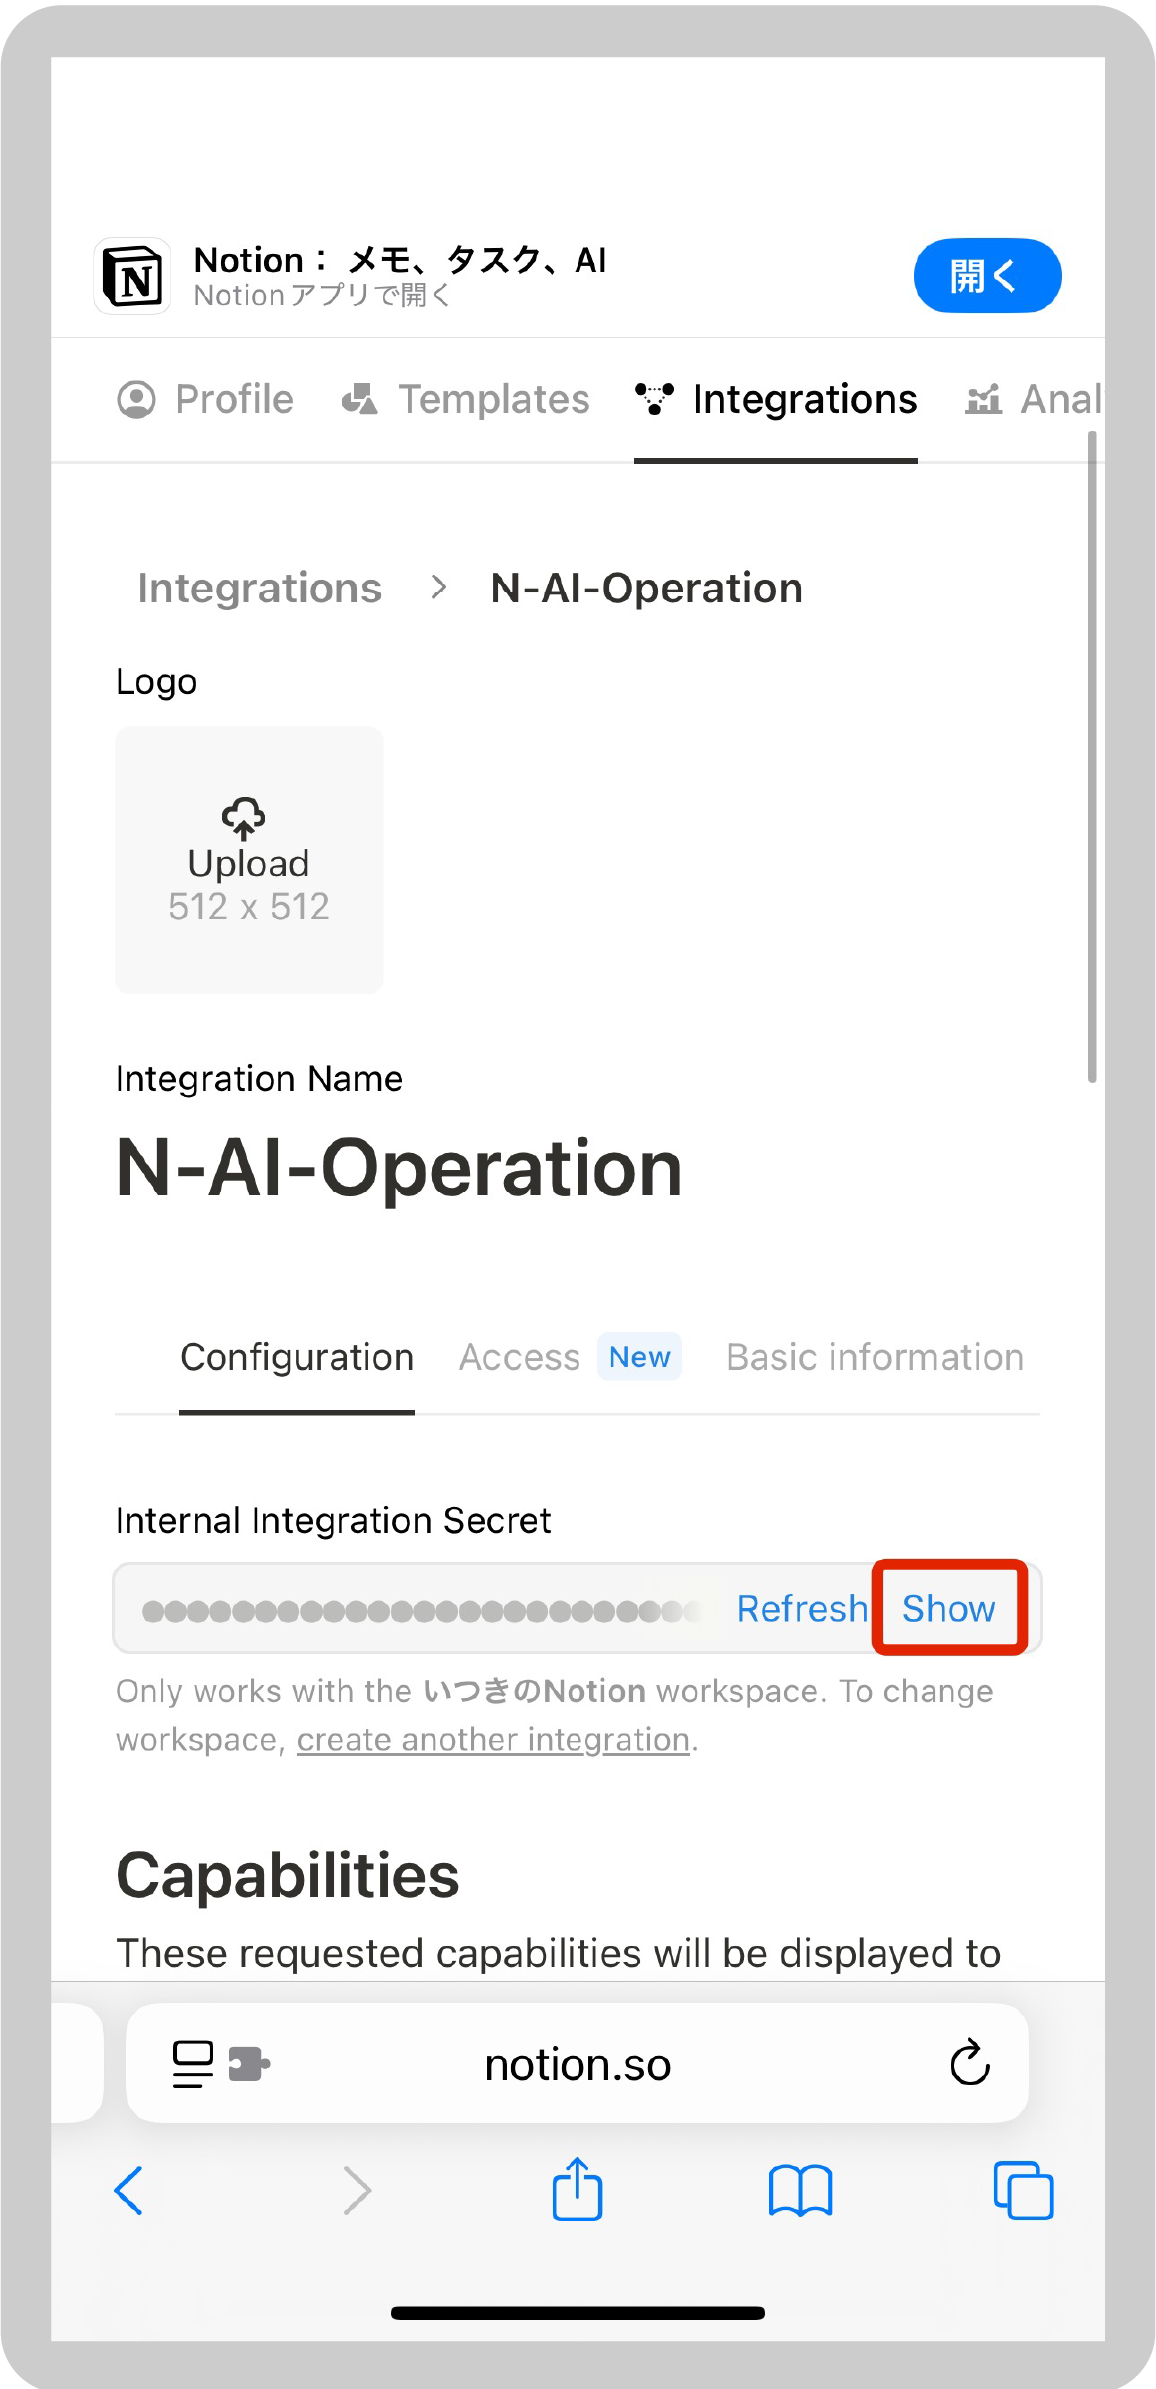Open Safari page settings menu icon
This screenshot has height=2389, width=1156.
click(193, 2064)
